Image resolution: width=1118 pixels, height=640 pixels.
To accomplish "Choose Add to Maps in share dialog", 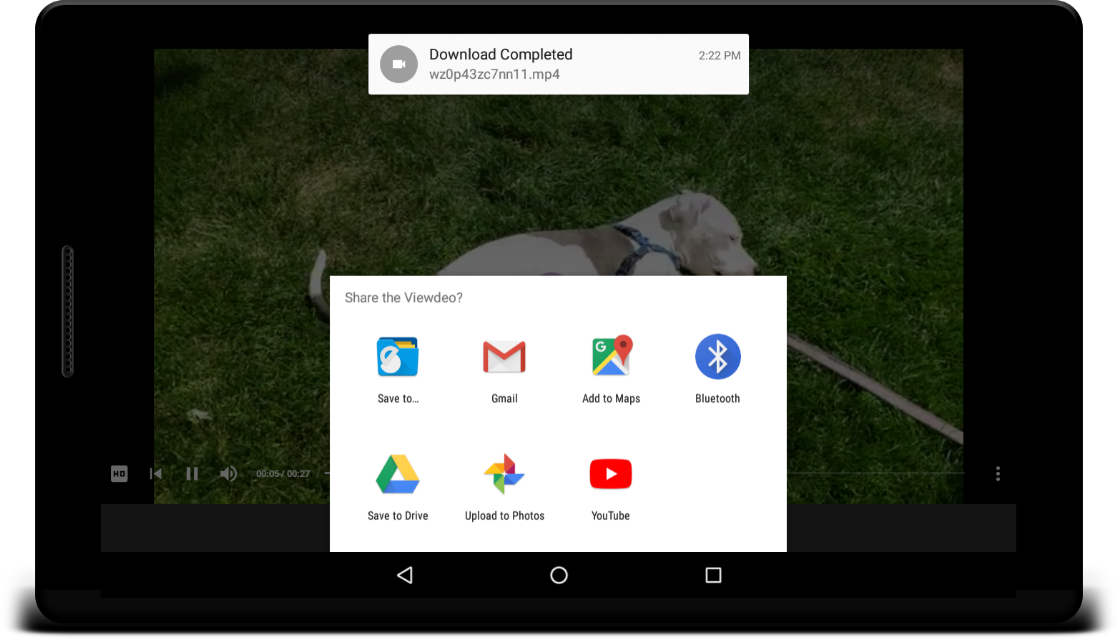I will (611, 369).
